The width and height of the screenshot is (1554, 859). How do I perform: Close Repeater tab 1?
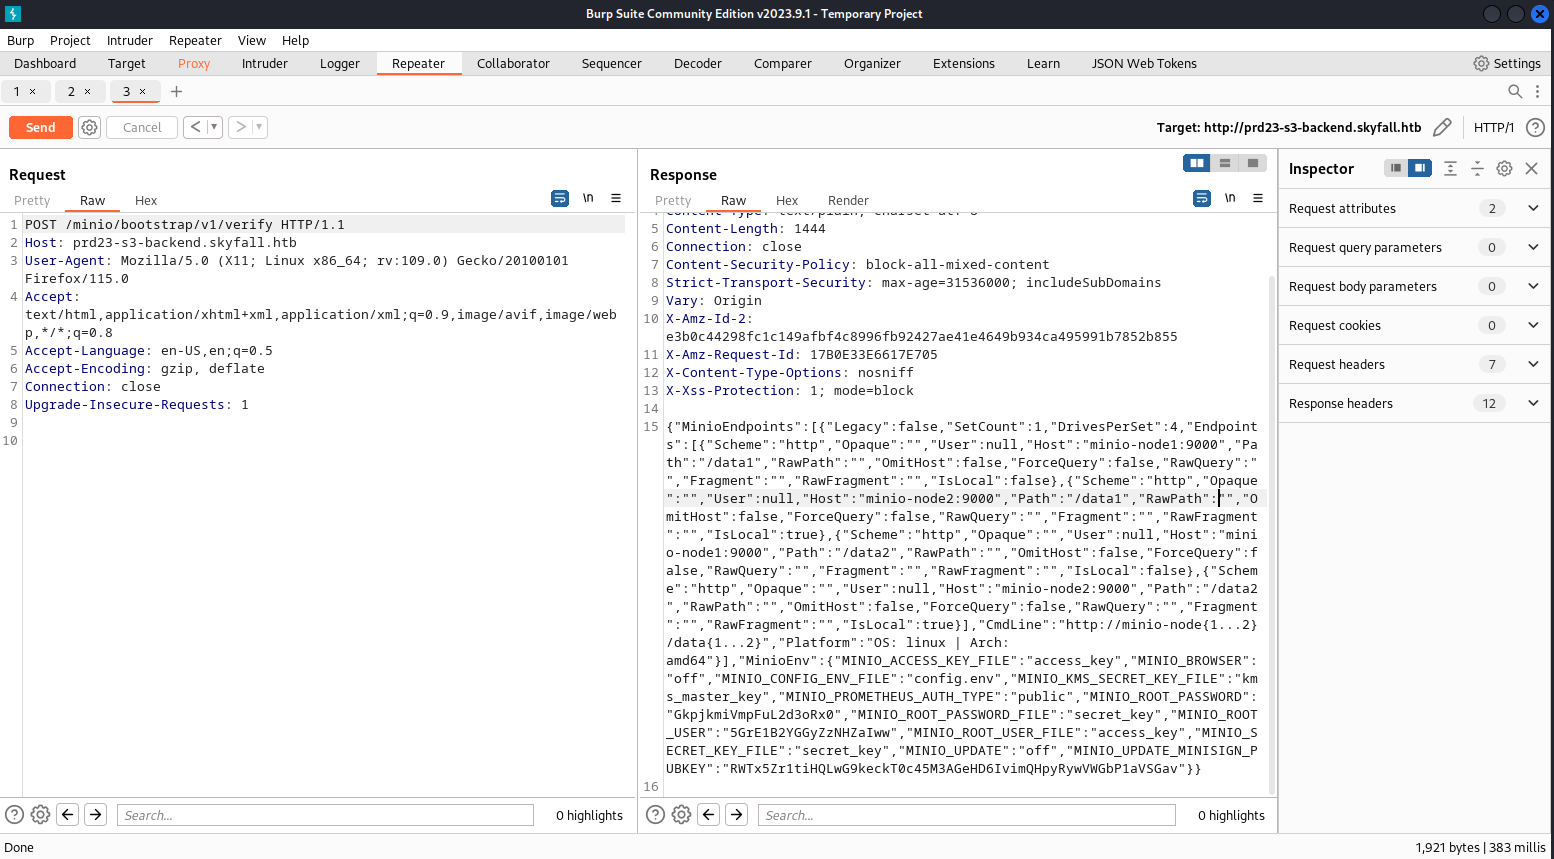point(32,91)
